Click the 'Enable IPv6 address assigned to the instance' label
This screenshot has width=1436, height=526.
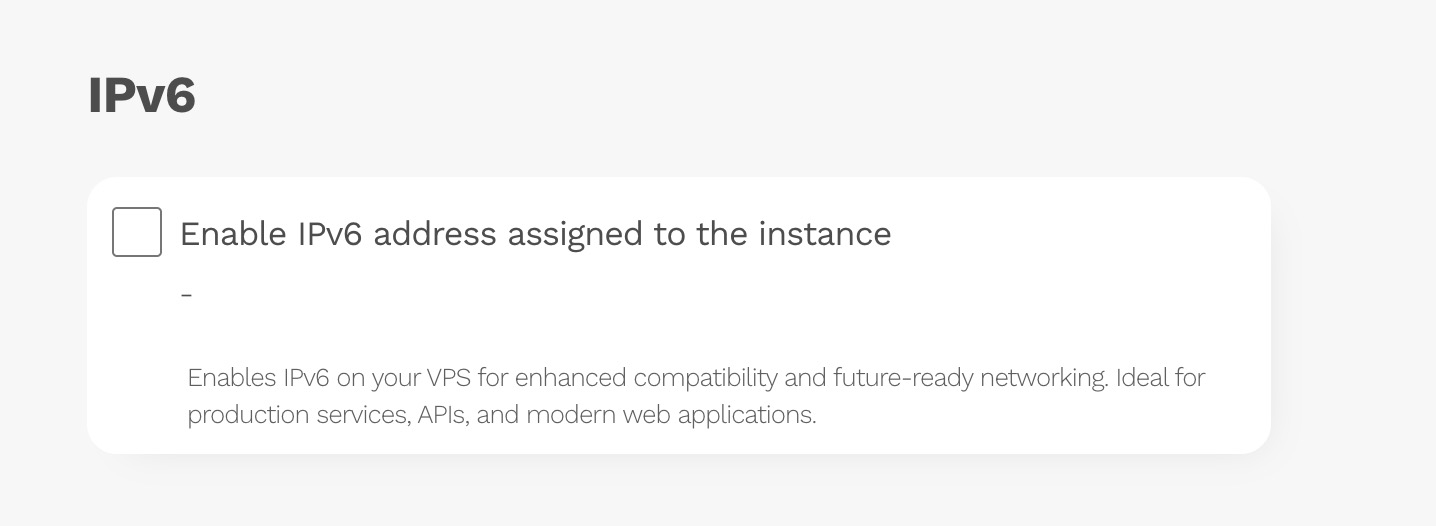pos(535,234)
